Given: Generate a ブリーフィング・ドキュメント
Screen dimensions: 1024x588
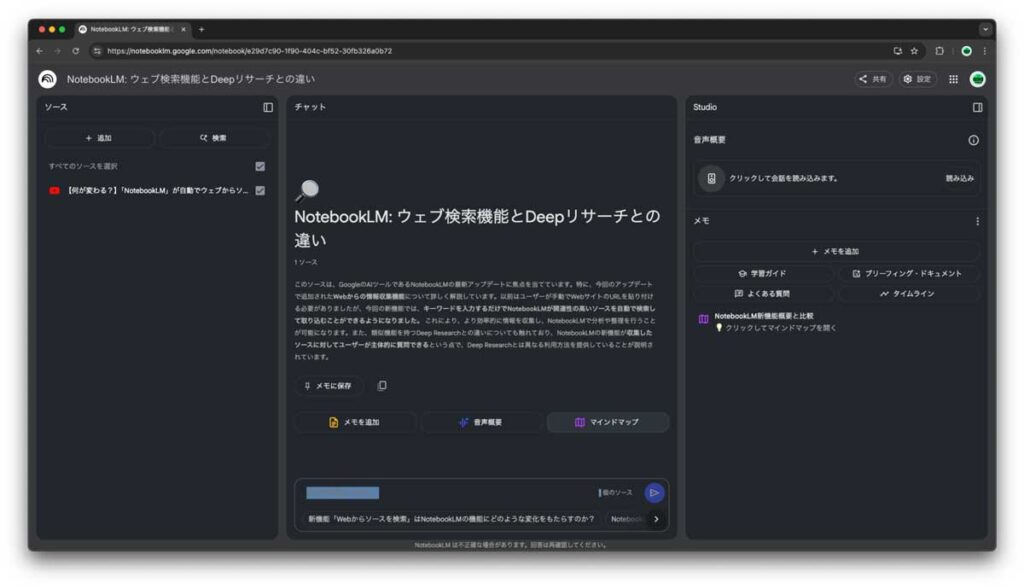Looking at the screenshot, I should (x=908, y=274).
